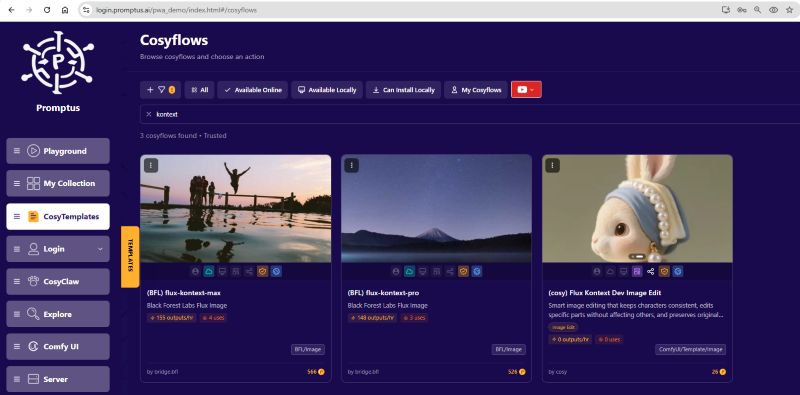Screen dimensions: 800x395
Task: Click the ComfyUI/Template/Image tag
Action: pyautogui.click(x=690, y=350)
